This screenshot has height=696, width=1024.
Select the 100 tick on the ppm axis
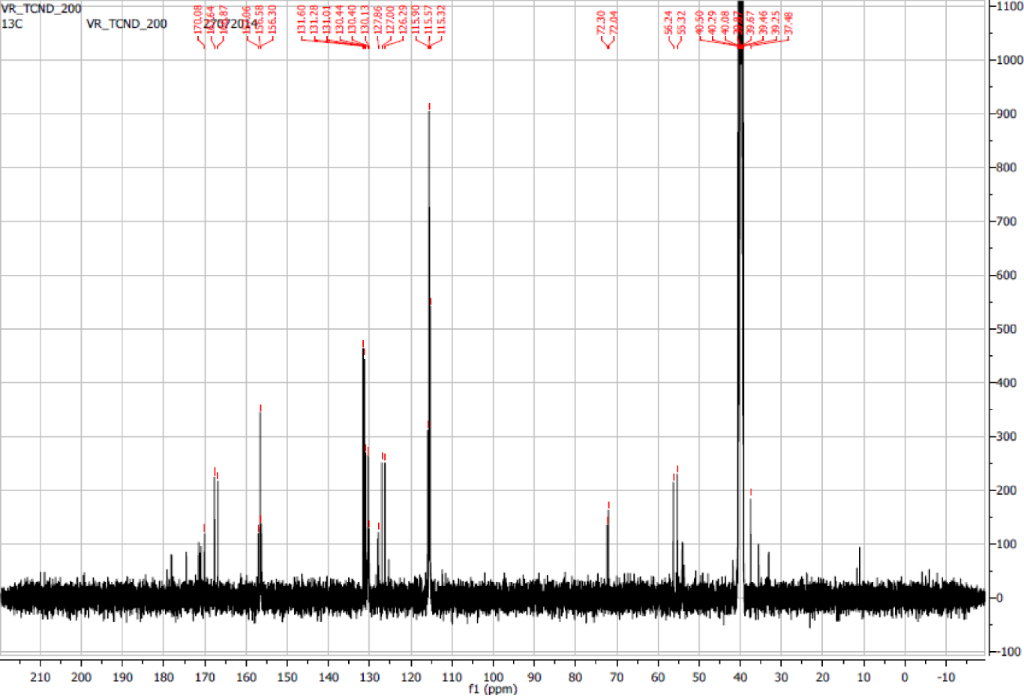tap(493, 675)
